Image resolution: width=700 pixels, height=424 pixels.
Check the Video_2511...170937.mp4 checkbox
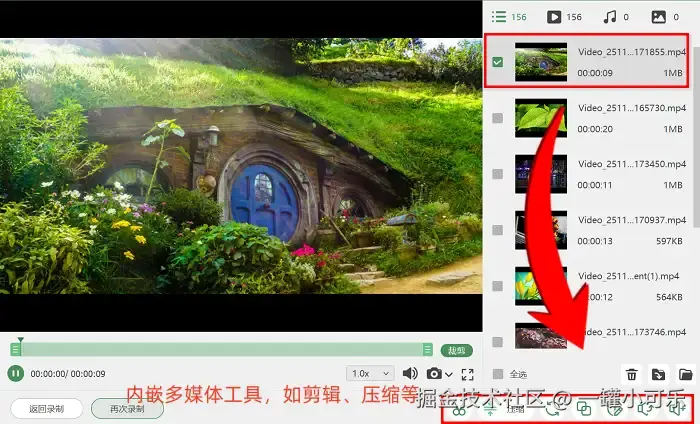coord(497,230)
